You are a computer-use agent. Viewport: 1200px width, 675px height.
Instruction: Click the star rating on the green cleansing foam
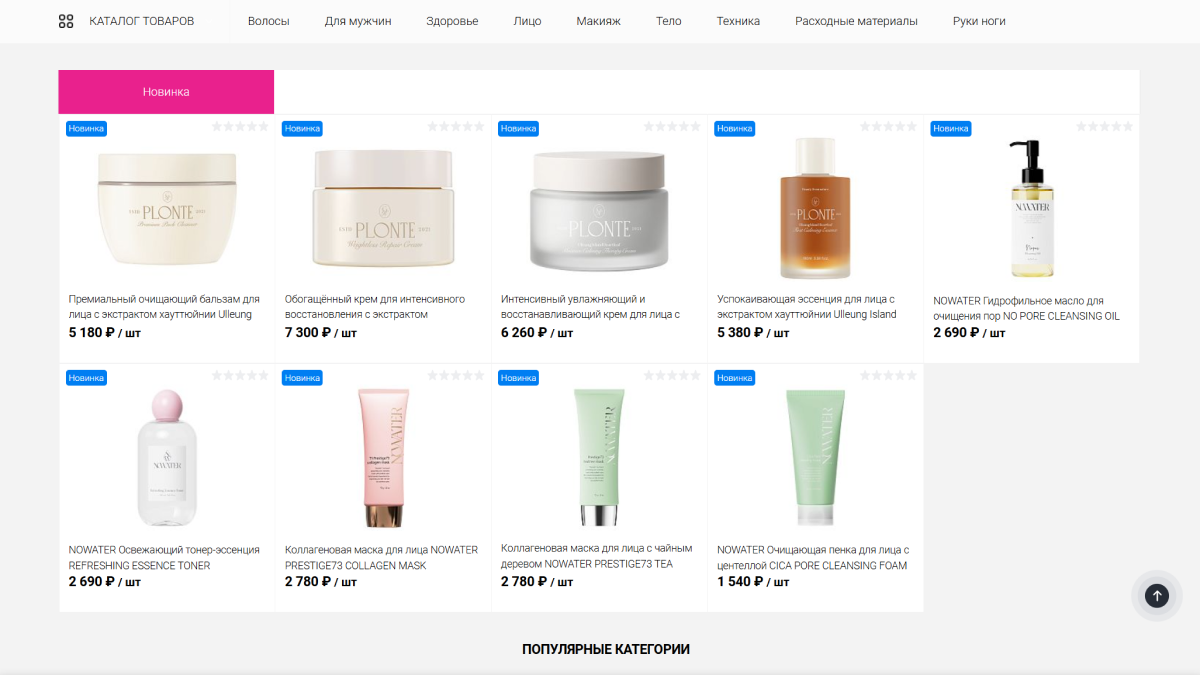point(888,376)
